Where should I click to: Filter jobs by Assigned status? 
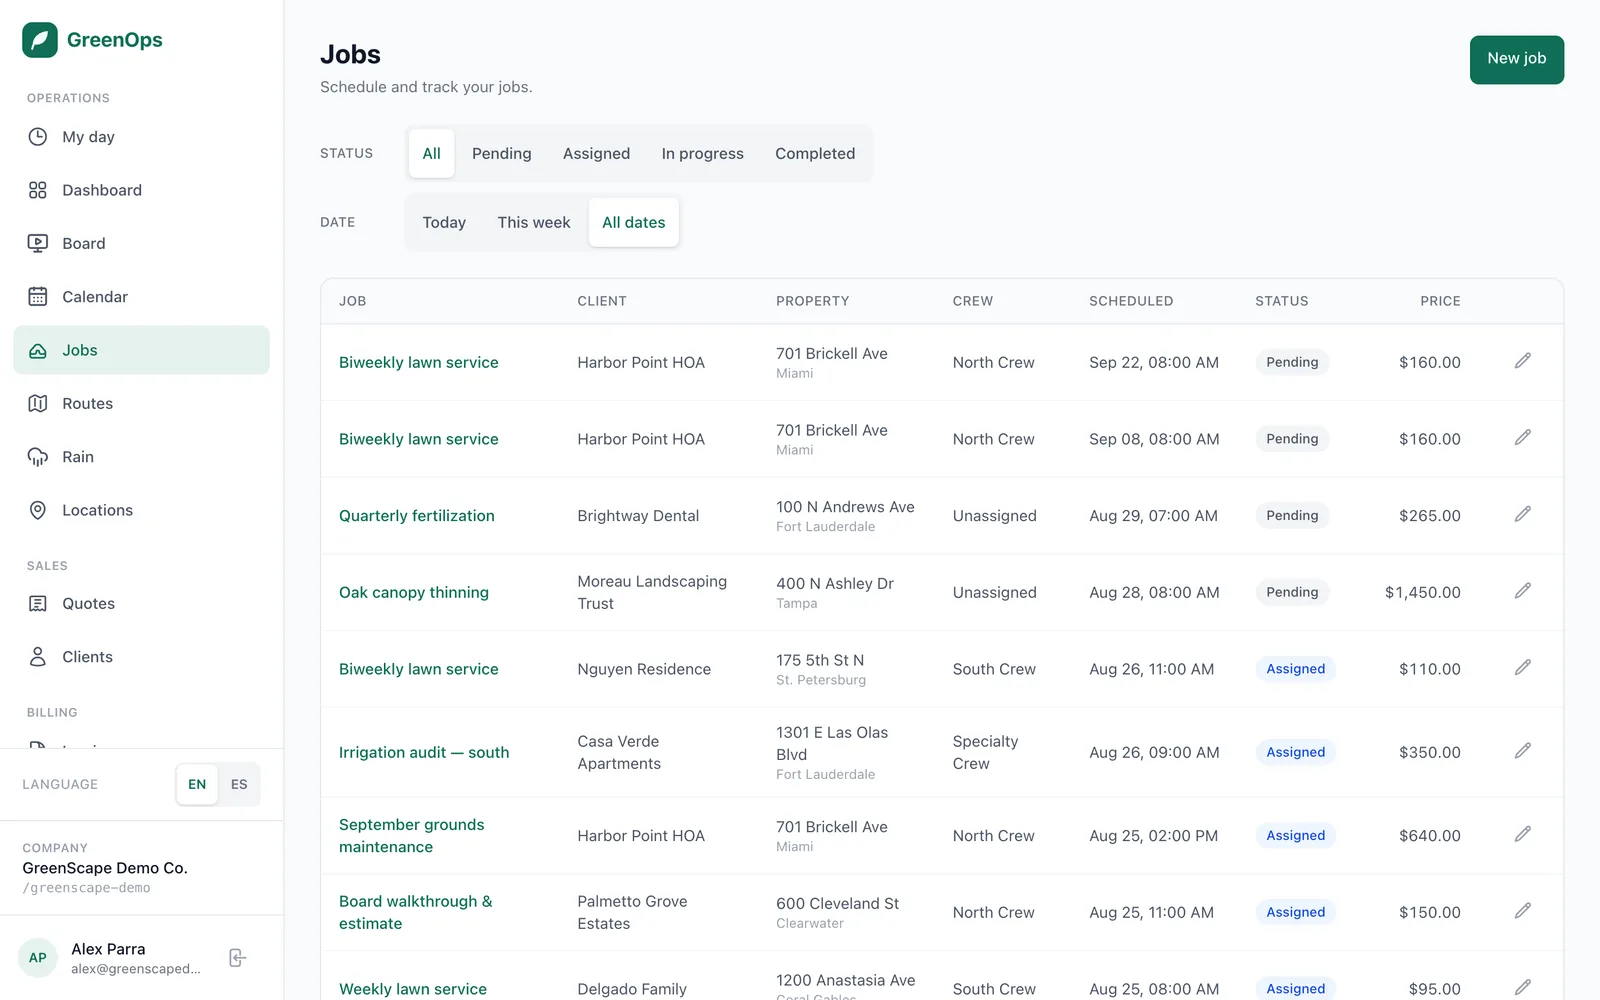(596, 153)
